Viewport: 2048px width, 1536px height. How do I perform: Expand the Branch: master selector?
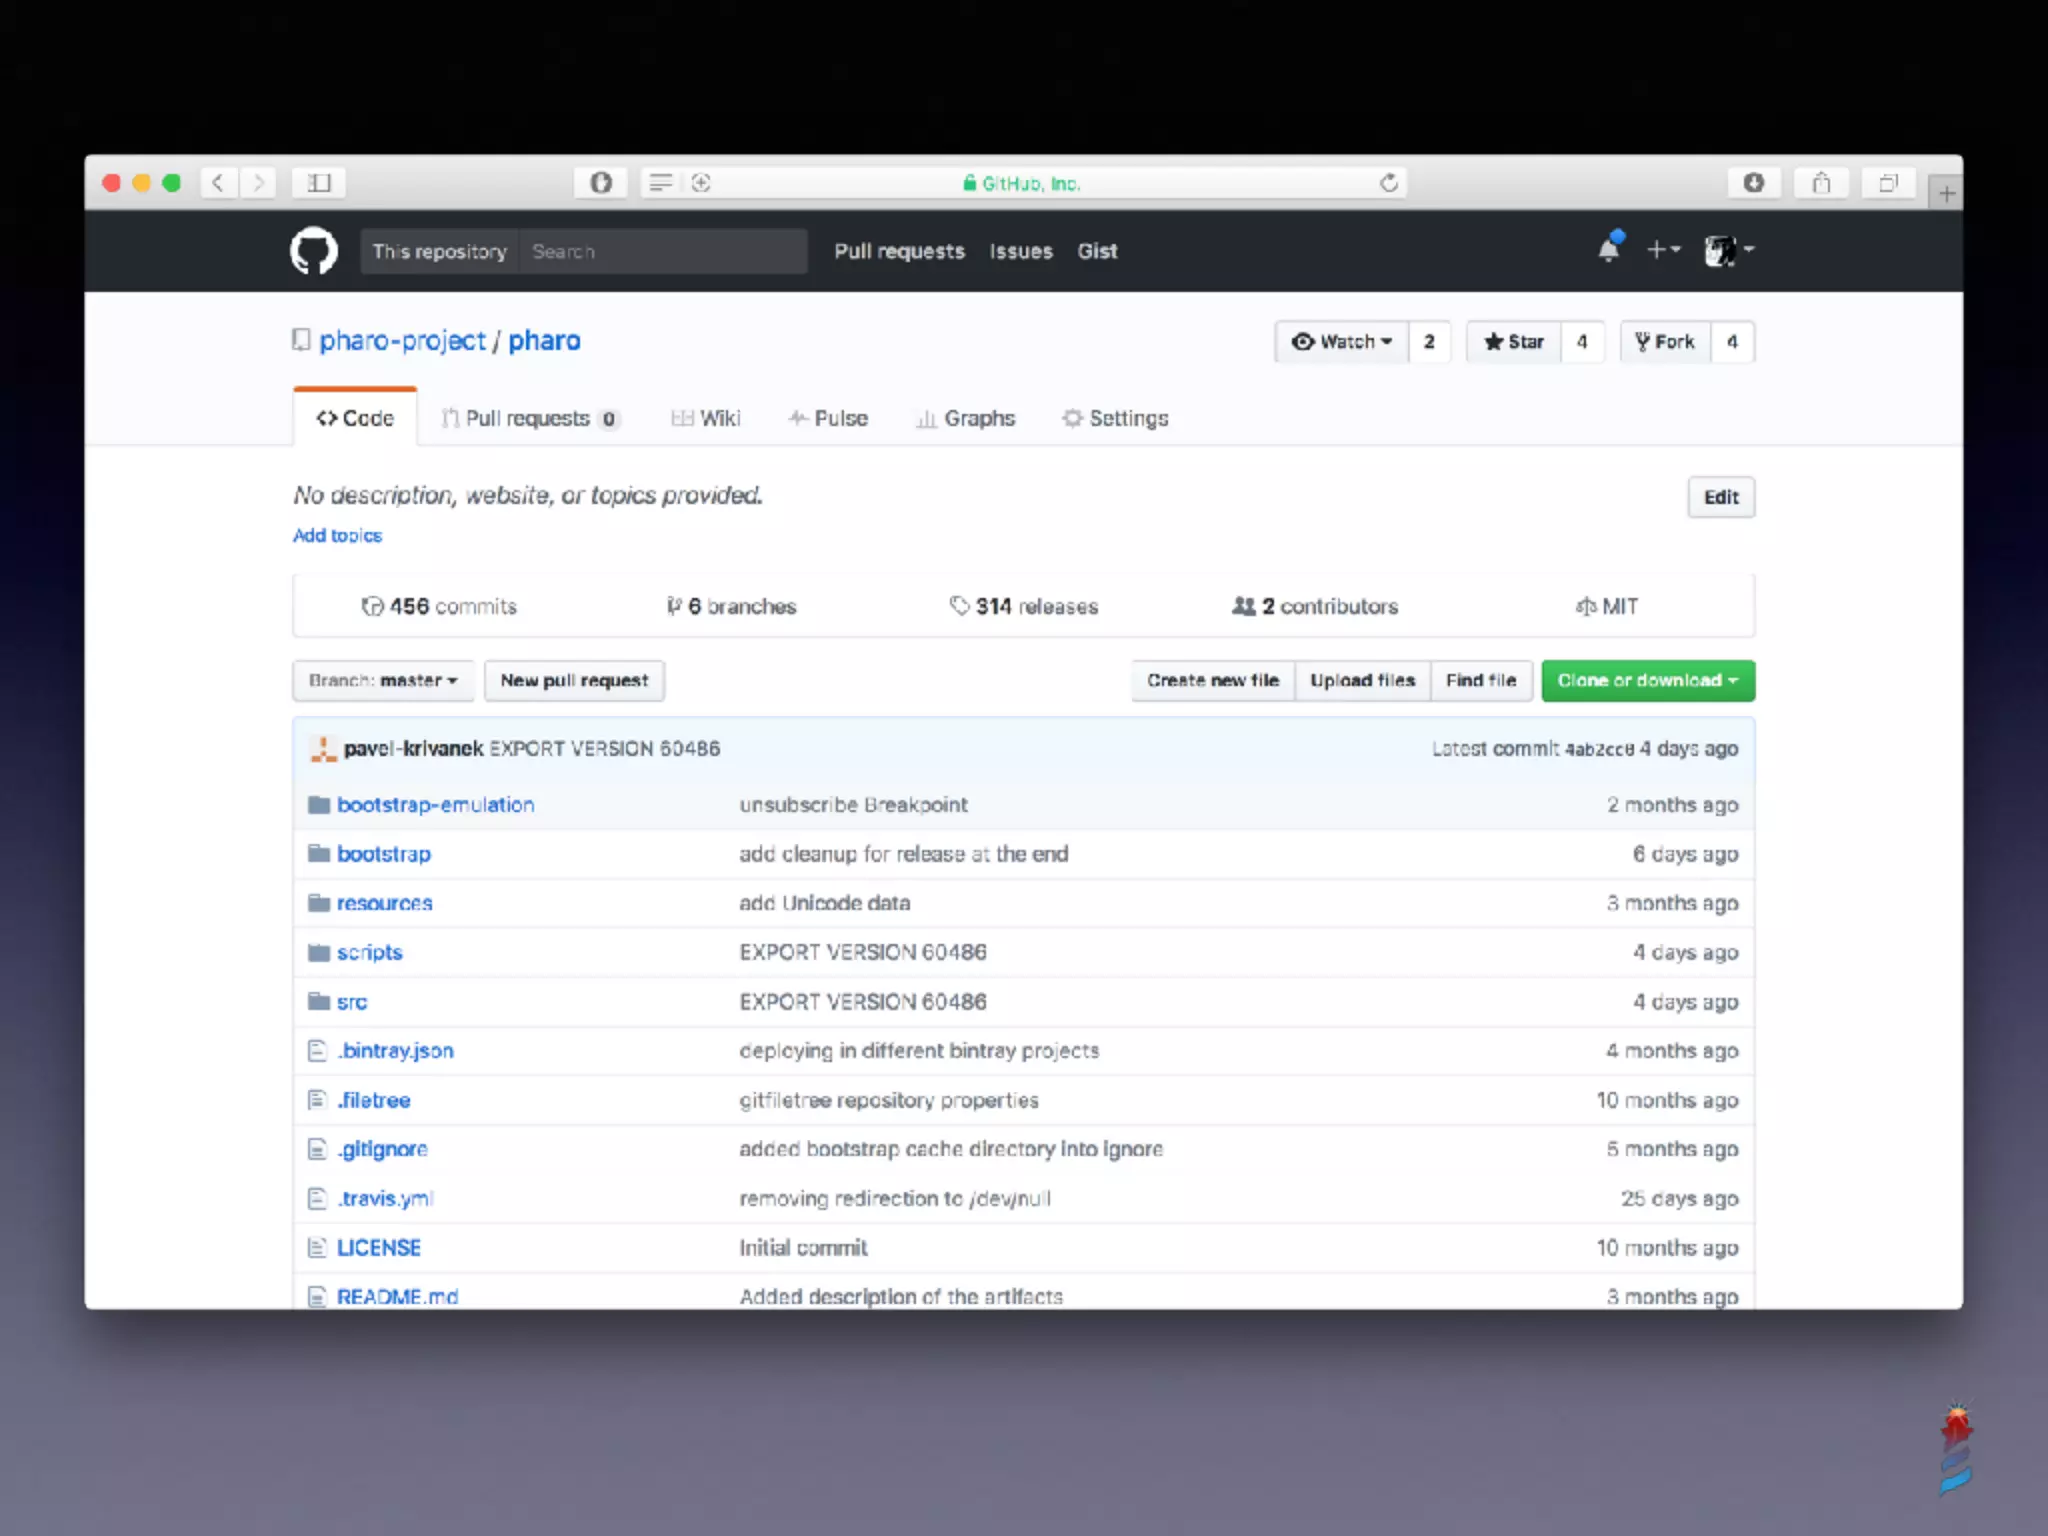tap(383, 681)
